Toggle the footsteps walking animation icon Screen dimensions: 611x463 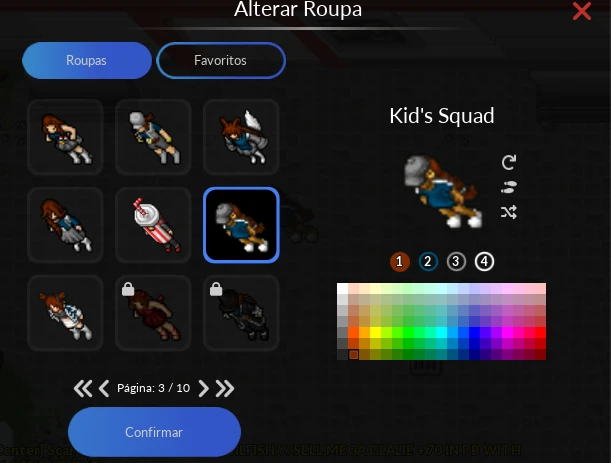509,187
